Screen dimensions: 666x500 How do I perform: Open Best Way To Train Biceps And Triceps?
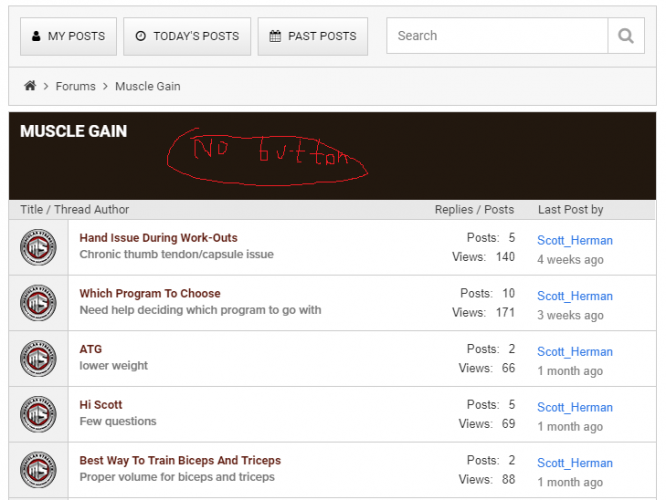pyautogui.click(x=180, y=461)
